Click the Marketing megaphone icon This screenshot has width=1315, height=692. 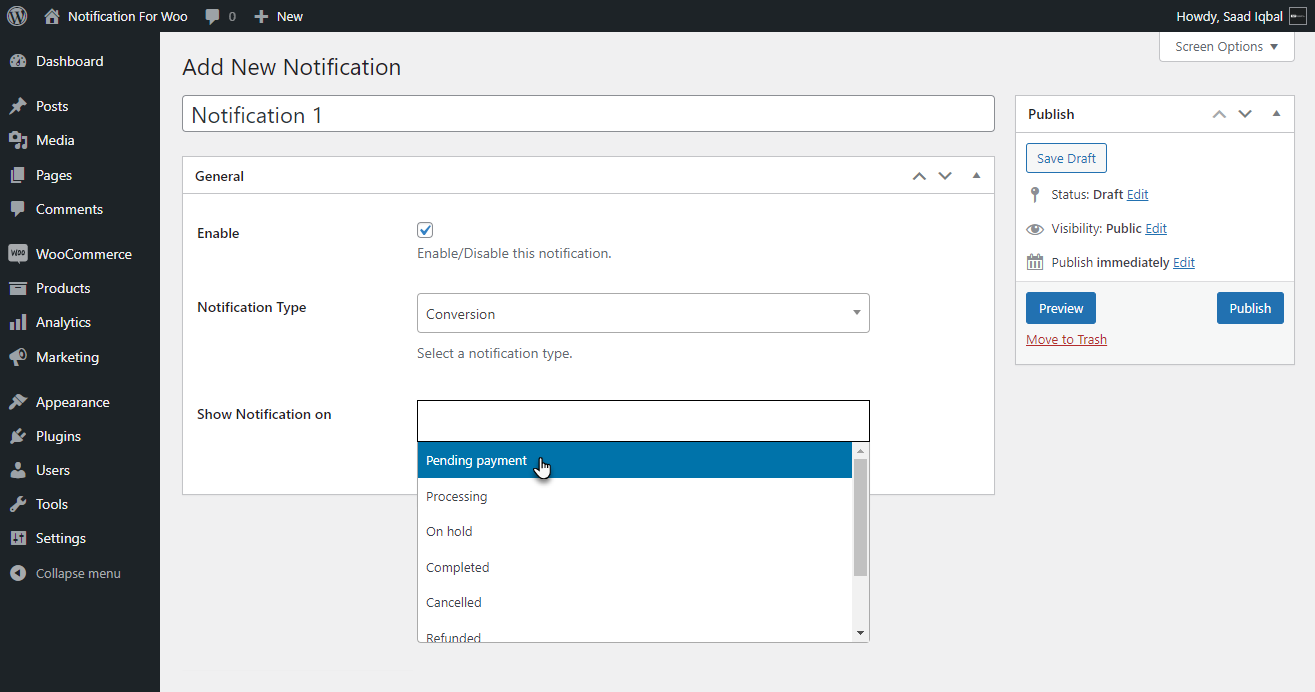click(18, 357)
